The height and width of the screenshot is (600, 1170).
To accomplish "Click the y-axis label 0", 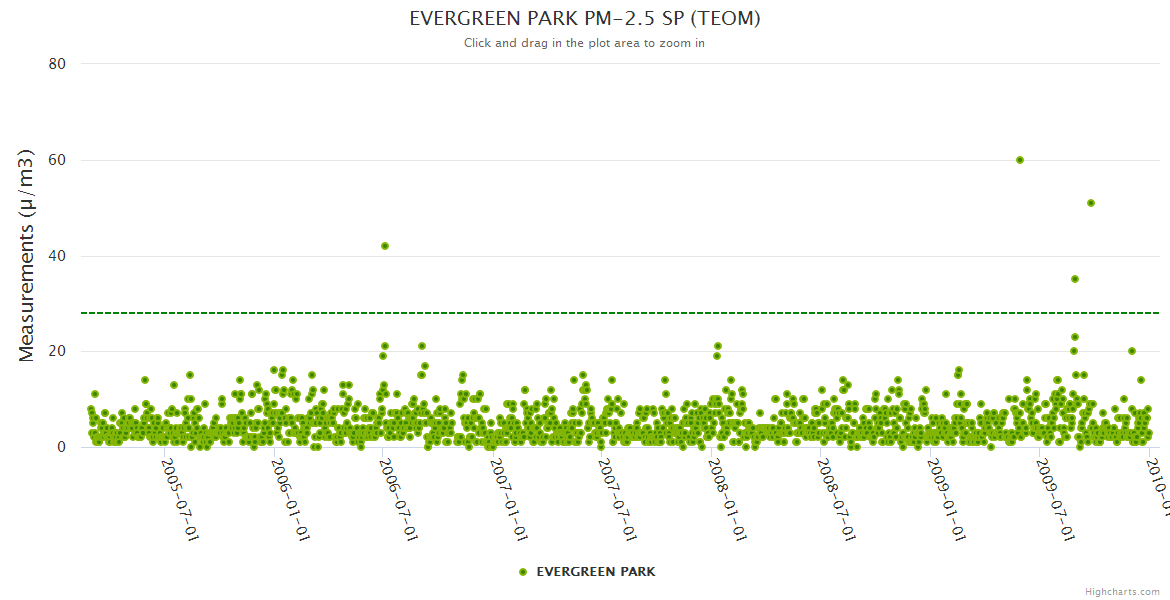I will [61, 448].
